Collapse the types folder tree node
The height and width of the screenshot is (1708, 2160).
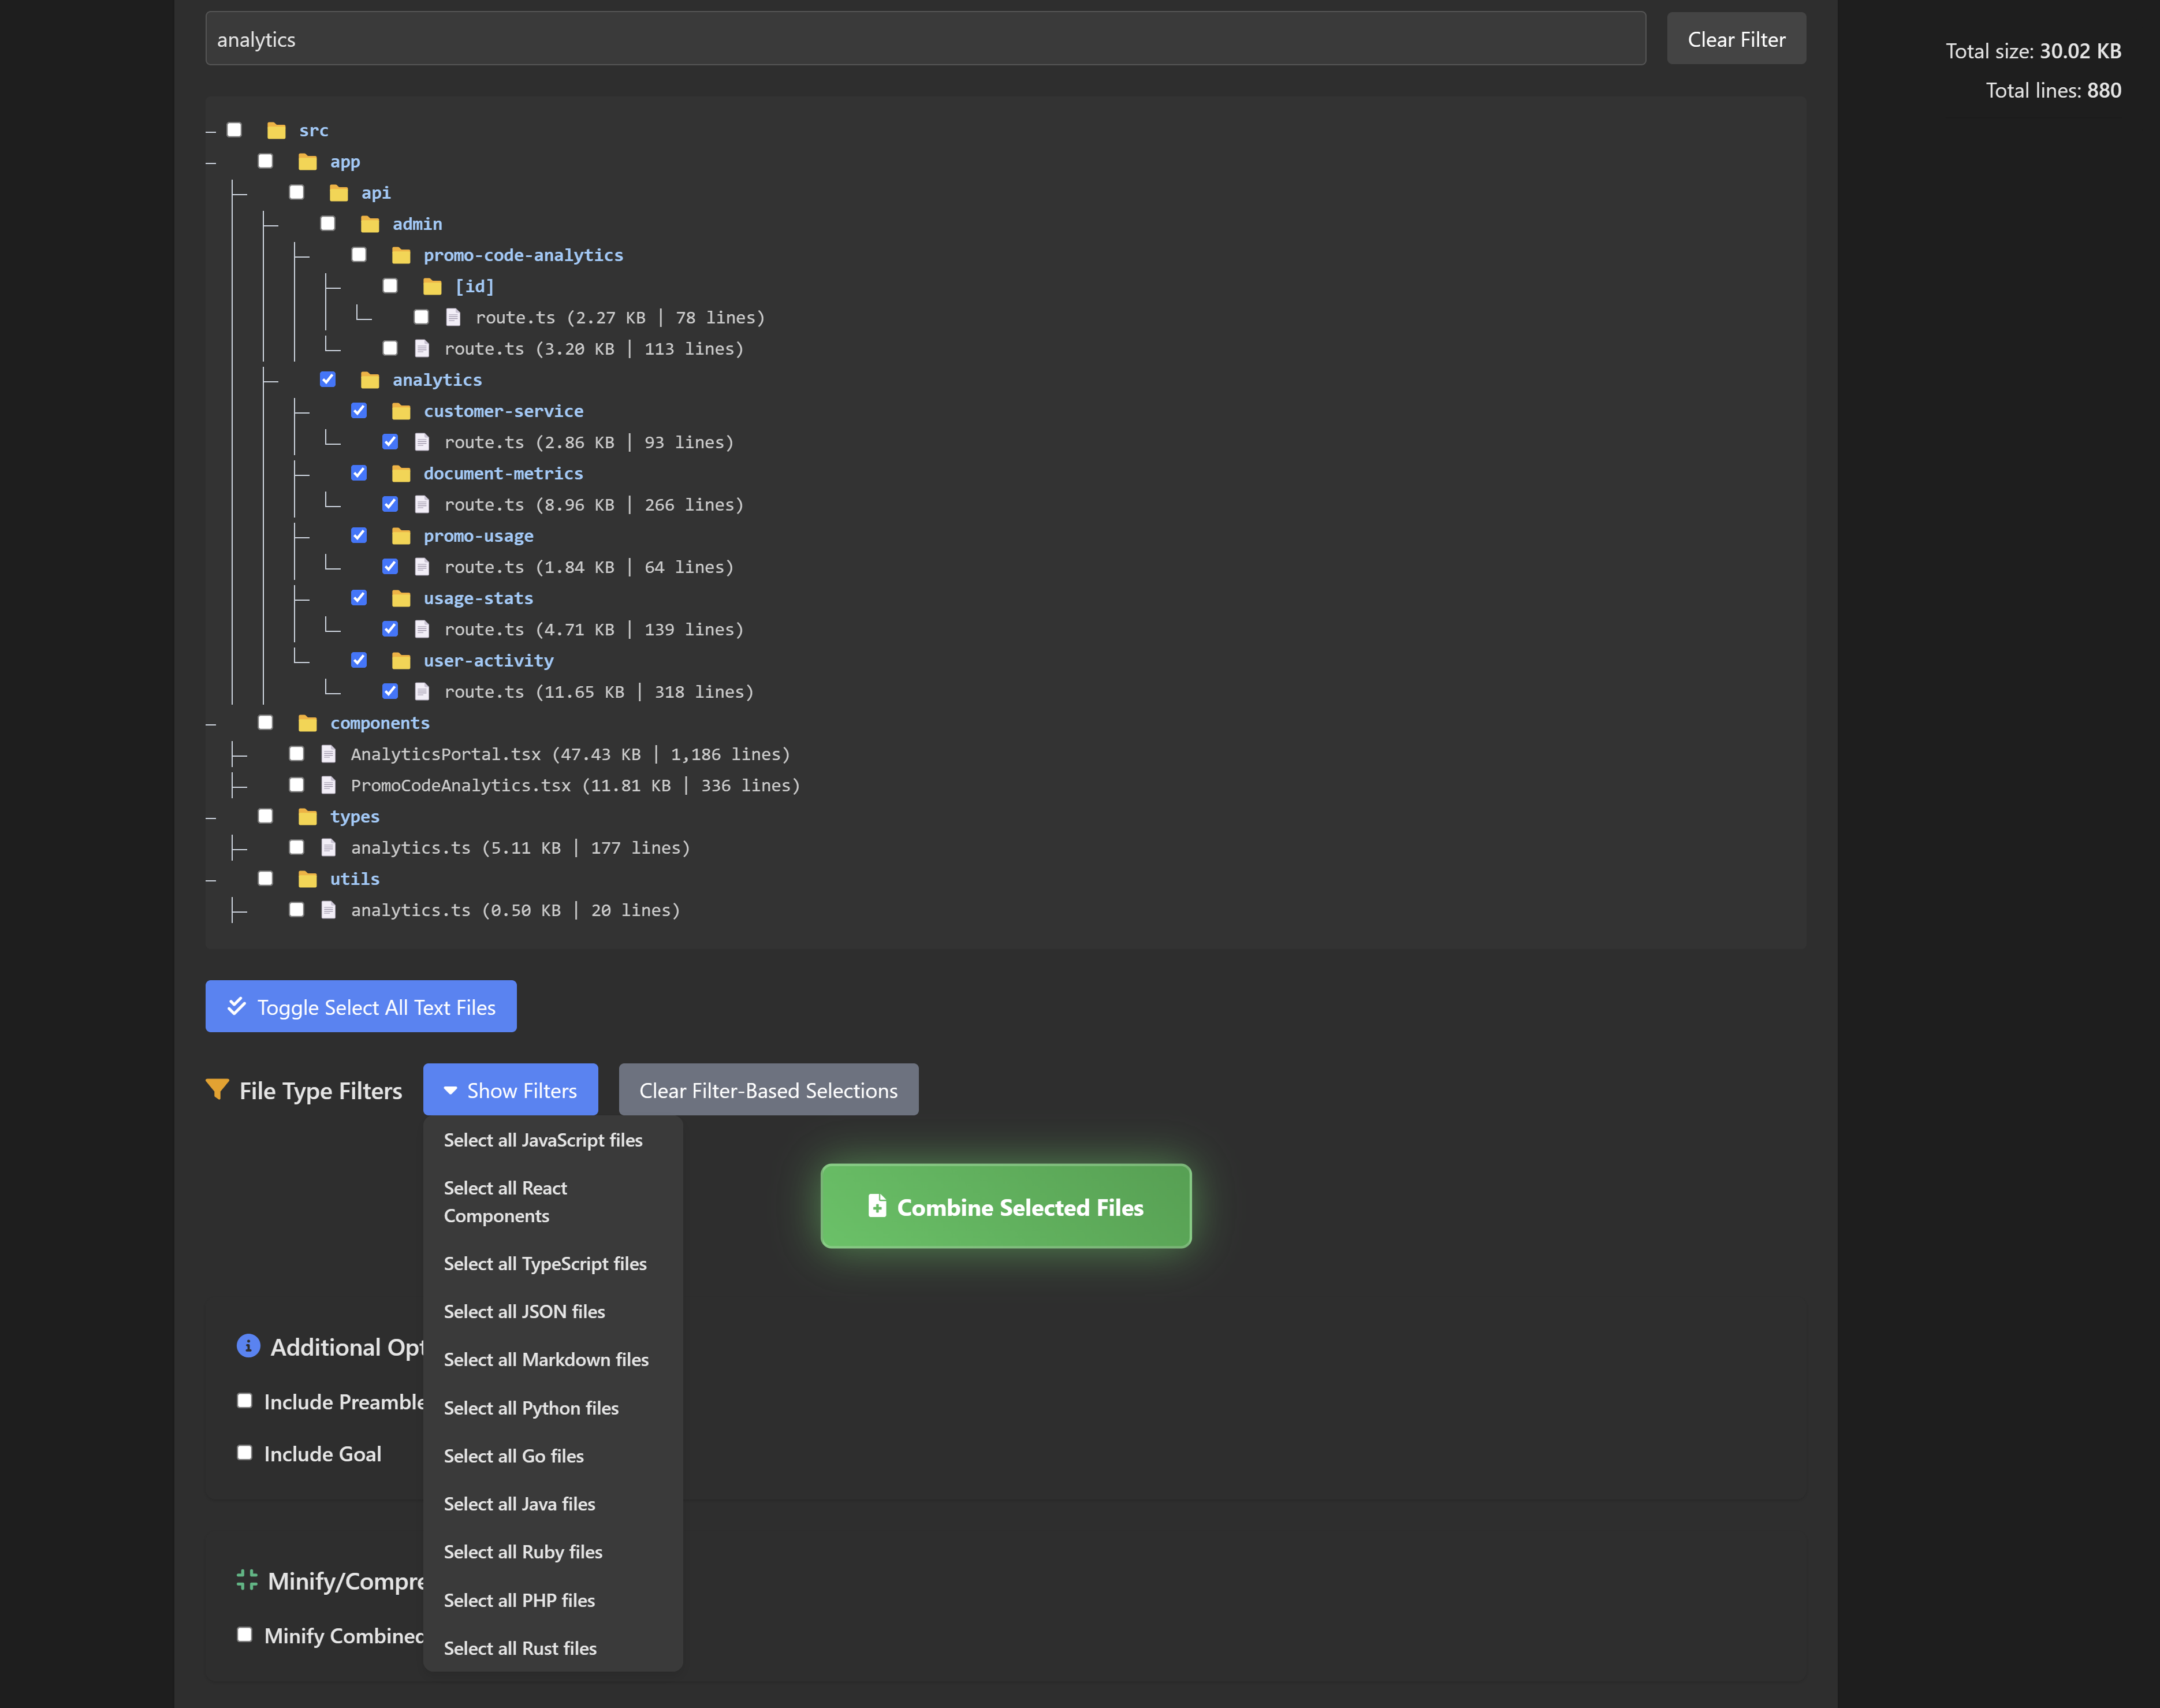pyautogui.click(x=211, y=817)
